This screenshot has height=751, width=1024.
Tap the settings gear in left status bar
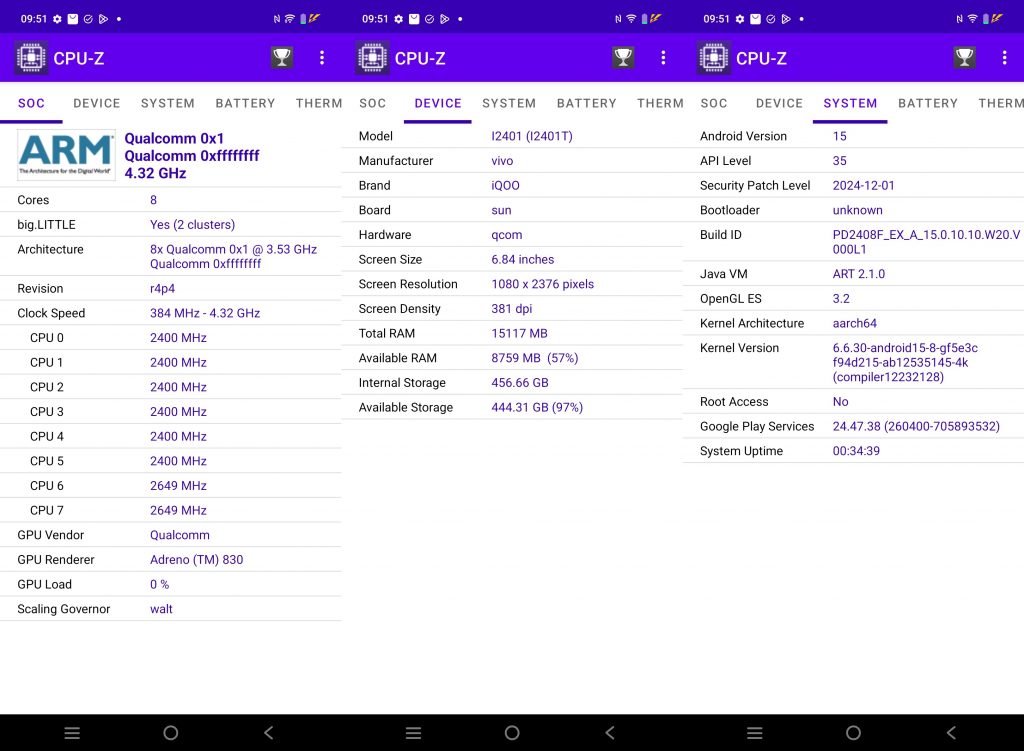point(57,19)
